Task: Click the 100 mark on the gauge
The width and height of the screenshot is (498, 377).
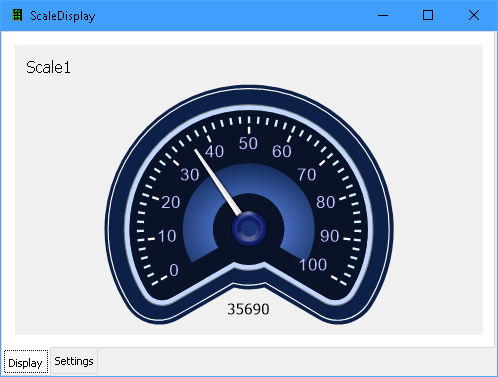Action: [x=313, y=265]
